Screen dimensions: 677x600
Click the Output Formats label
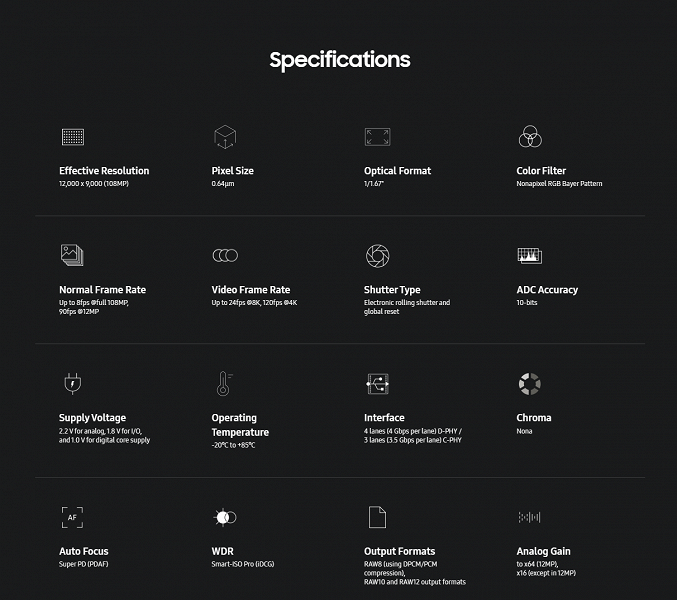pos(399,551)
